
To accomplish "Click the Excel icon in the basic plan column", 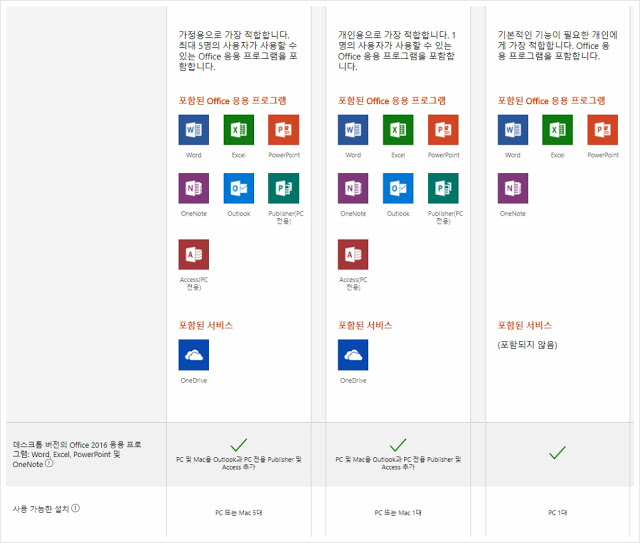I will click(558, 130).
